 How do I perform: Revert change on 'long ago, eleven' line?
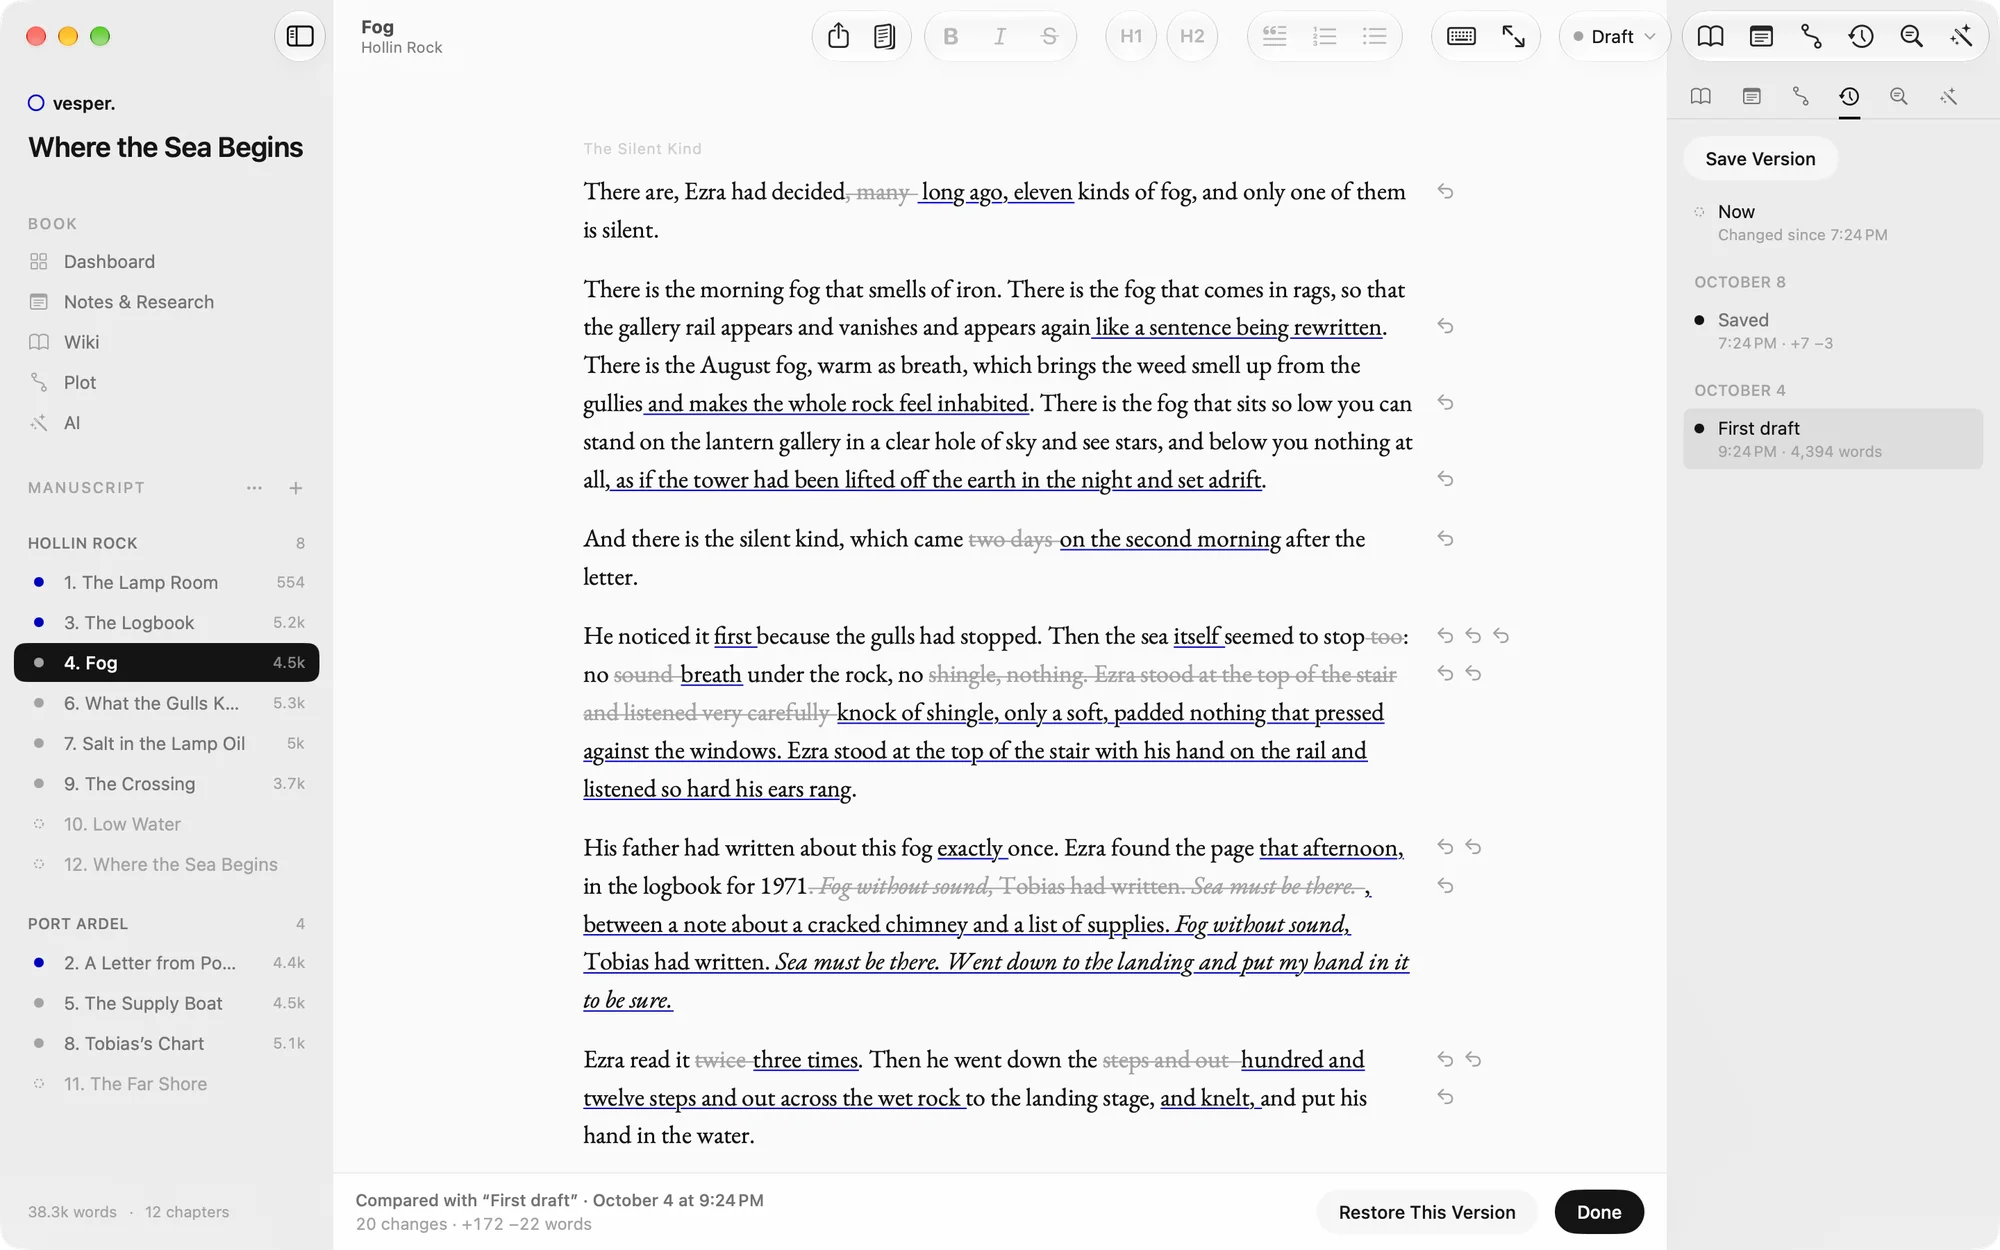pos(1445,191)
